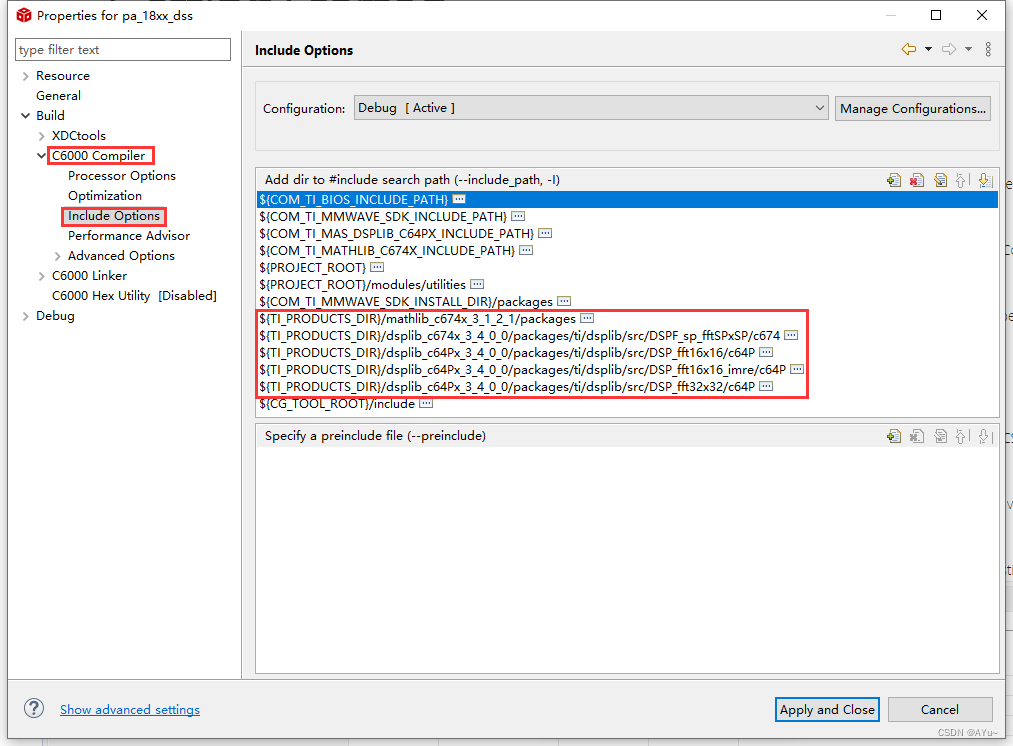Viewport: 1013px width, 746px height.
Task: Select Processor Options page
Action: click(121, 176)
